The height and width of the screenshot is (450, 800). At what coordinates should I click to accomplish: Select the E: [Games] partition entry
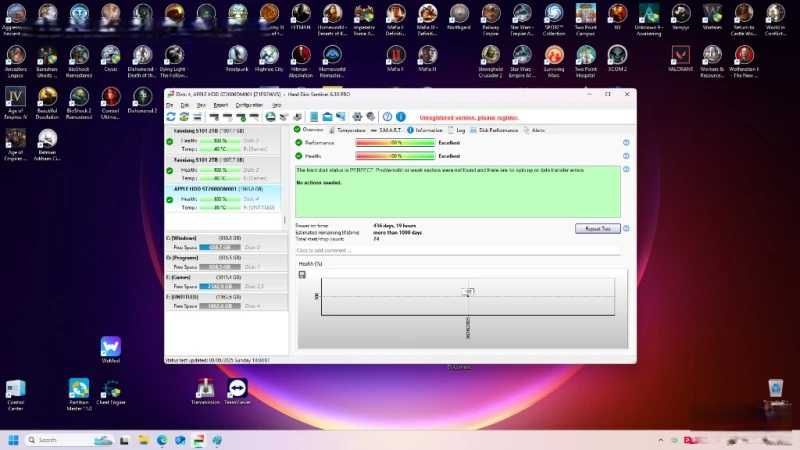point(227,282)
